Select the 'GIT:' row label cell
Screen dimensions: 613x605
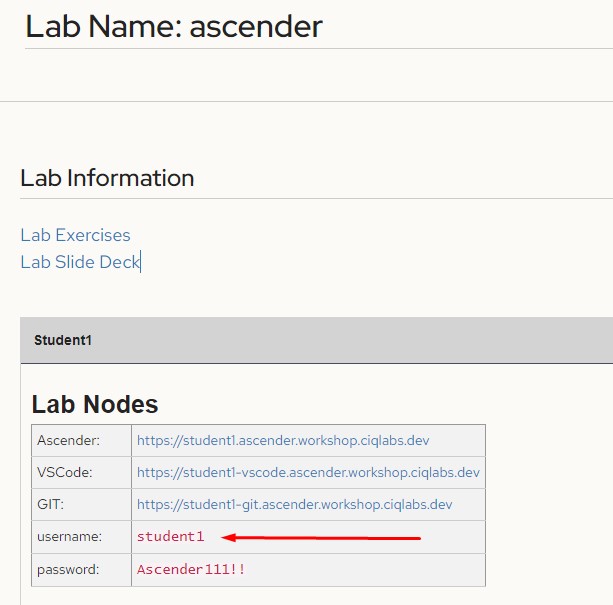81,504
